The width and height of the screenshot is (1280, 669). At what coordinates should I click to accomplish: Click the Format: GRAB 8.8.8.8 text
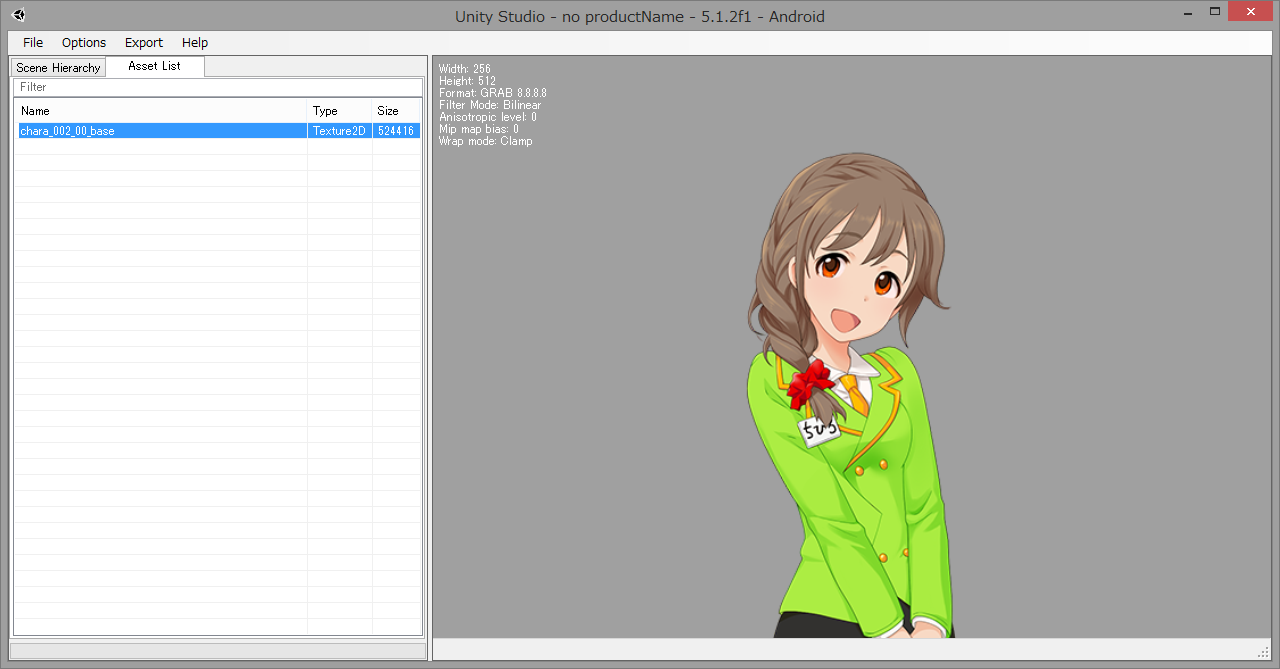[x=492, y=93]
